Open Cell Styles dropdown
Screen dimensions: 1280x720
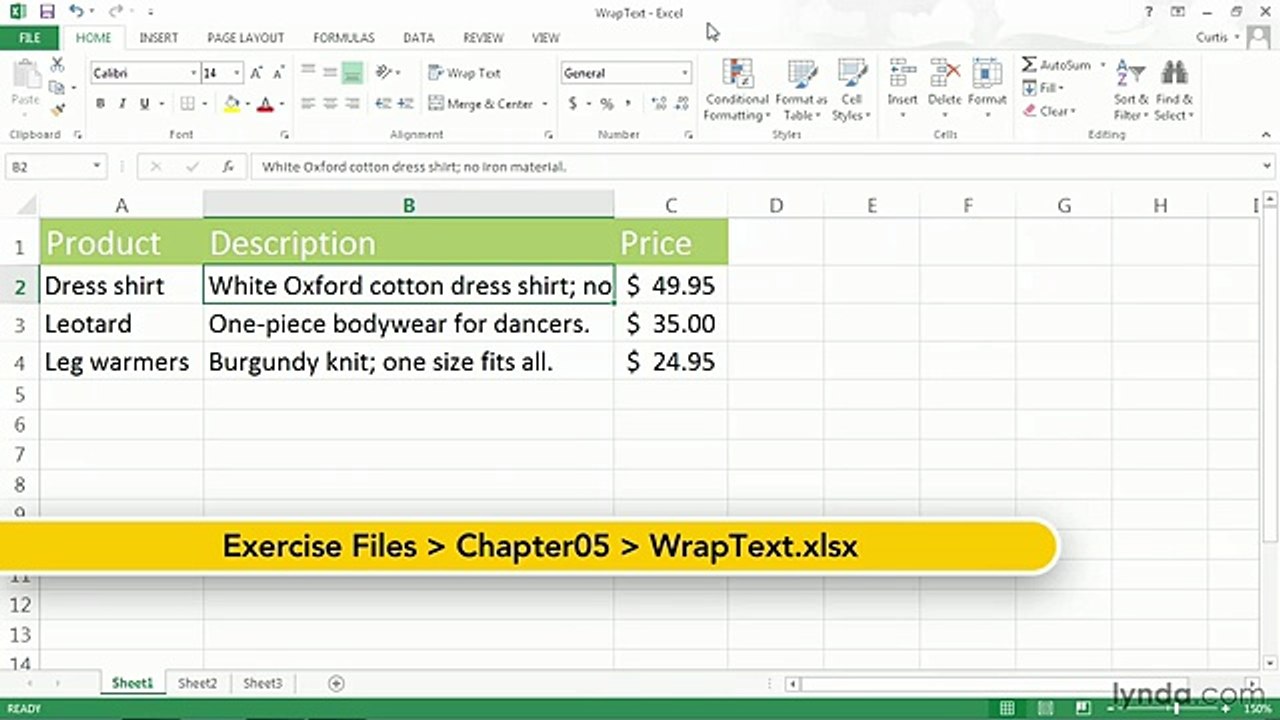pyautogui.click(x=852, y=89)
